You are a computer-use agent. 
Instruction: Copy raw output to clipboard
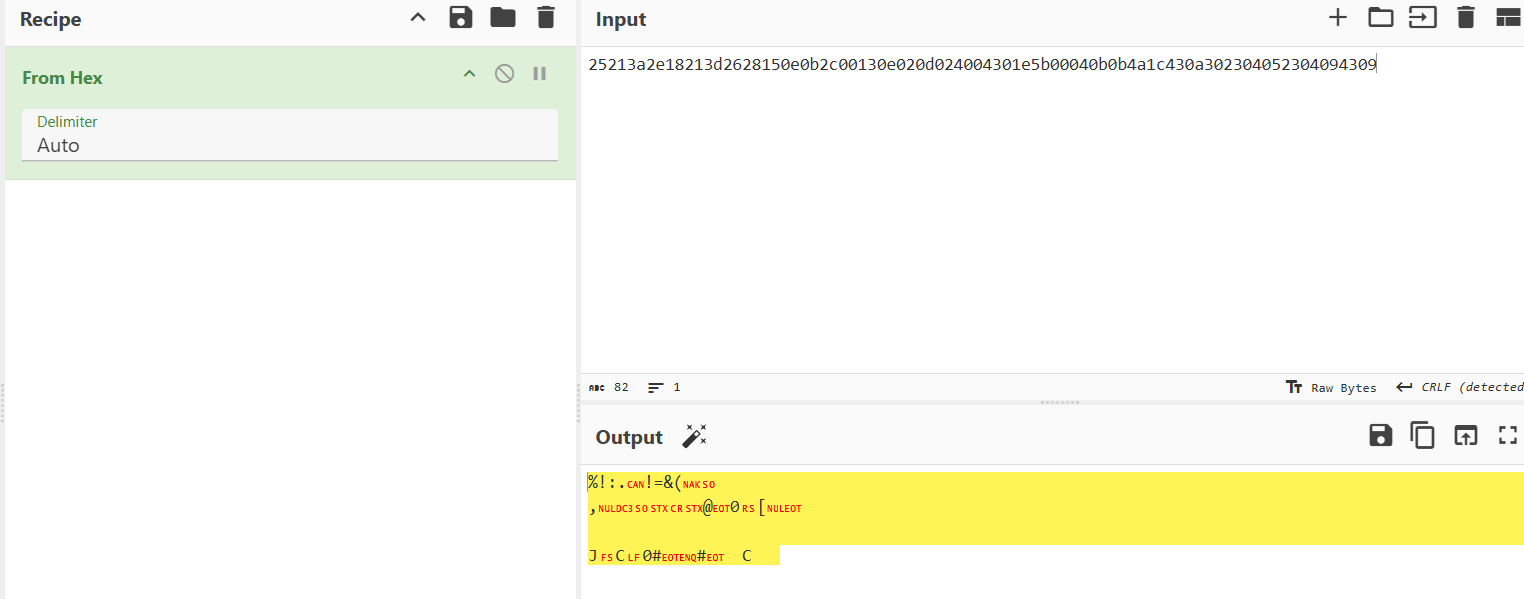click(1422, 435)
